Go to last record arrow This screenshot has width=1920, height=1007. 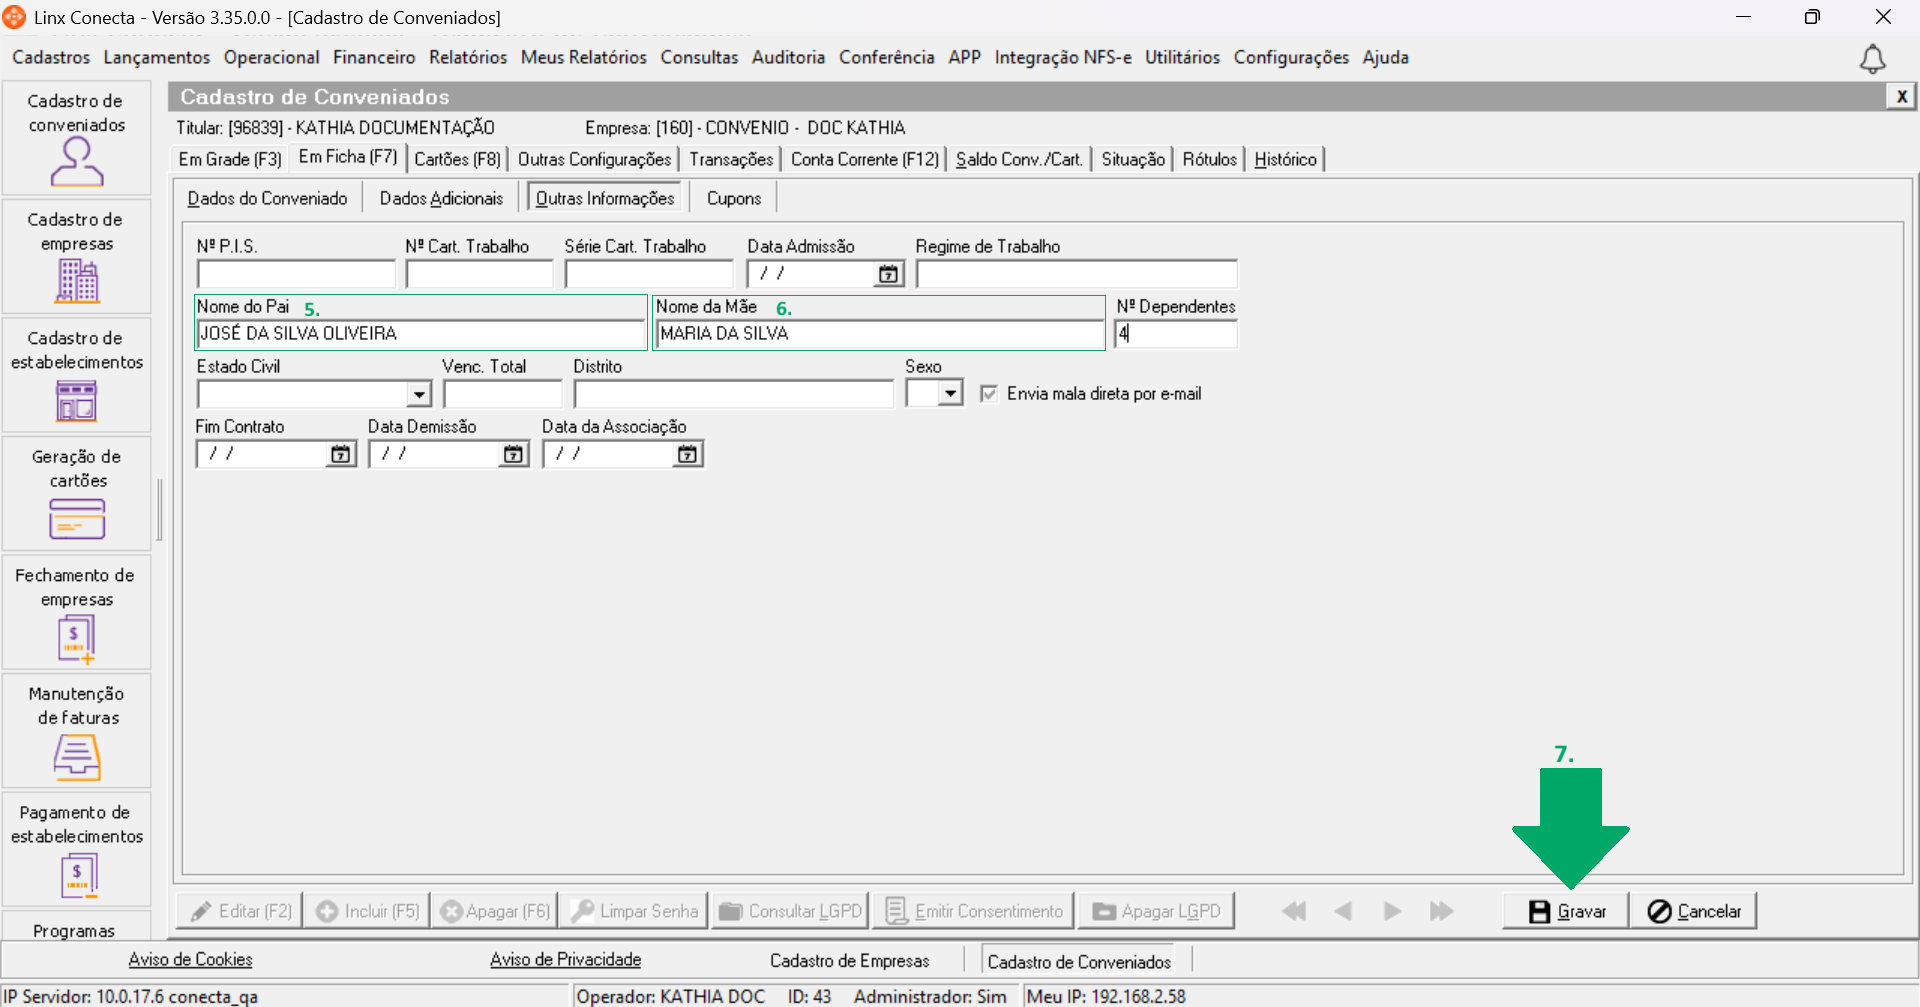[1441, 911]
